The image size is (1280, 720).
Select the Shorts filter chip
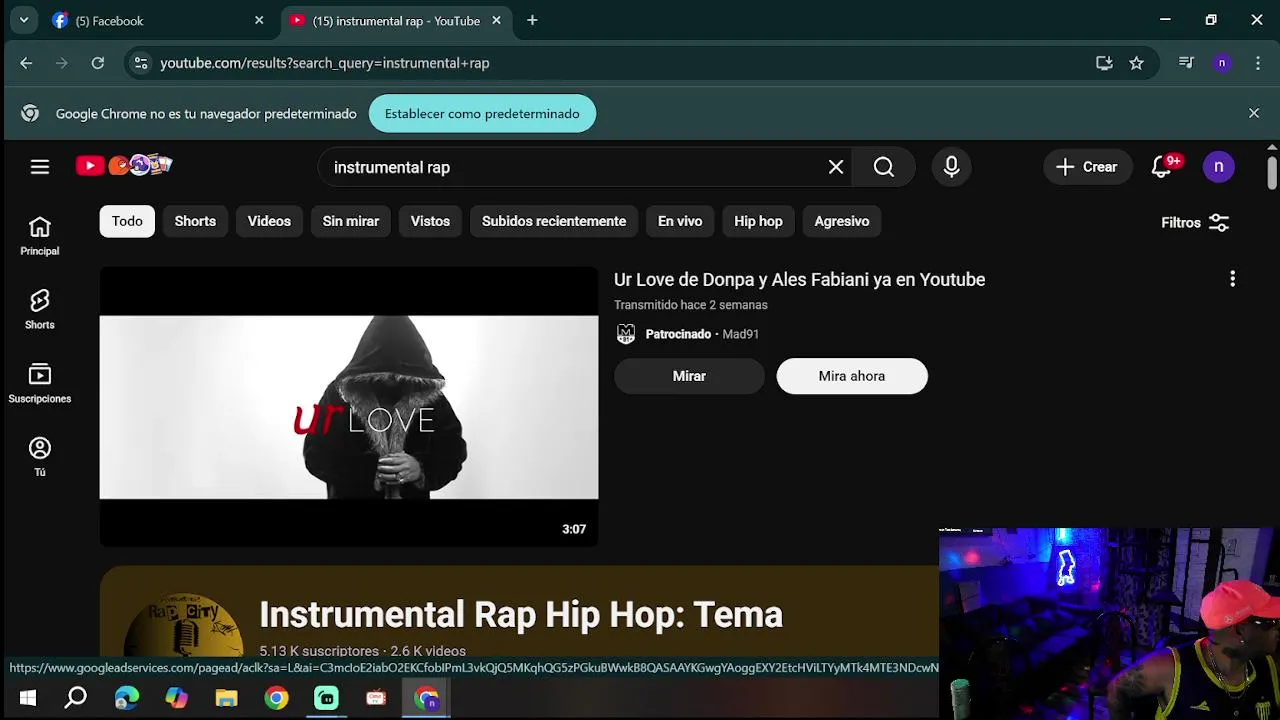click(x=195, y=221)
